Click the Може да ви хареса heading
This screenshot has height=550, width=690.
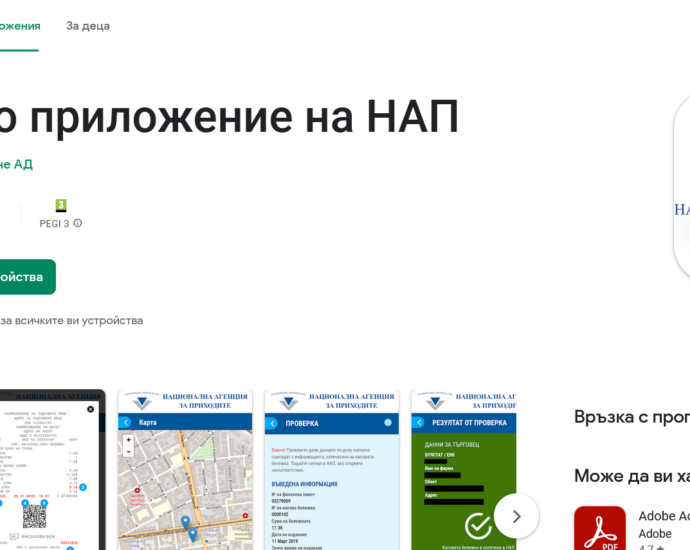[632, 476]
